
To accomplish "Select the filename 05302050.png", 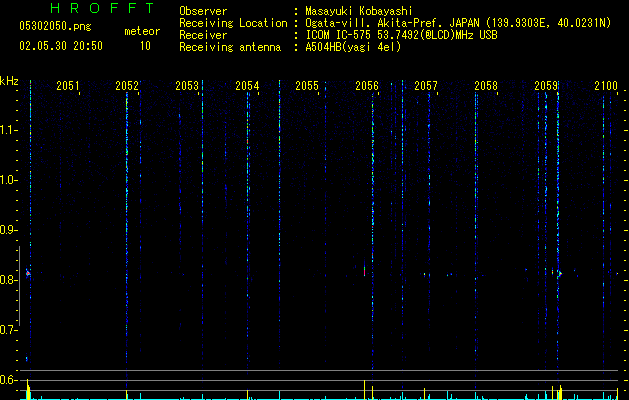I will 55,27.
